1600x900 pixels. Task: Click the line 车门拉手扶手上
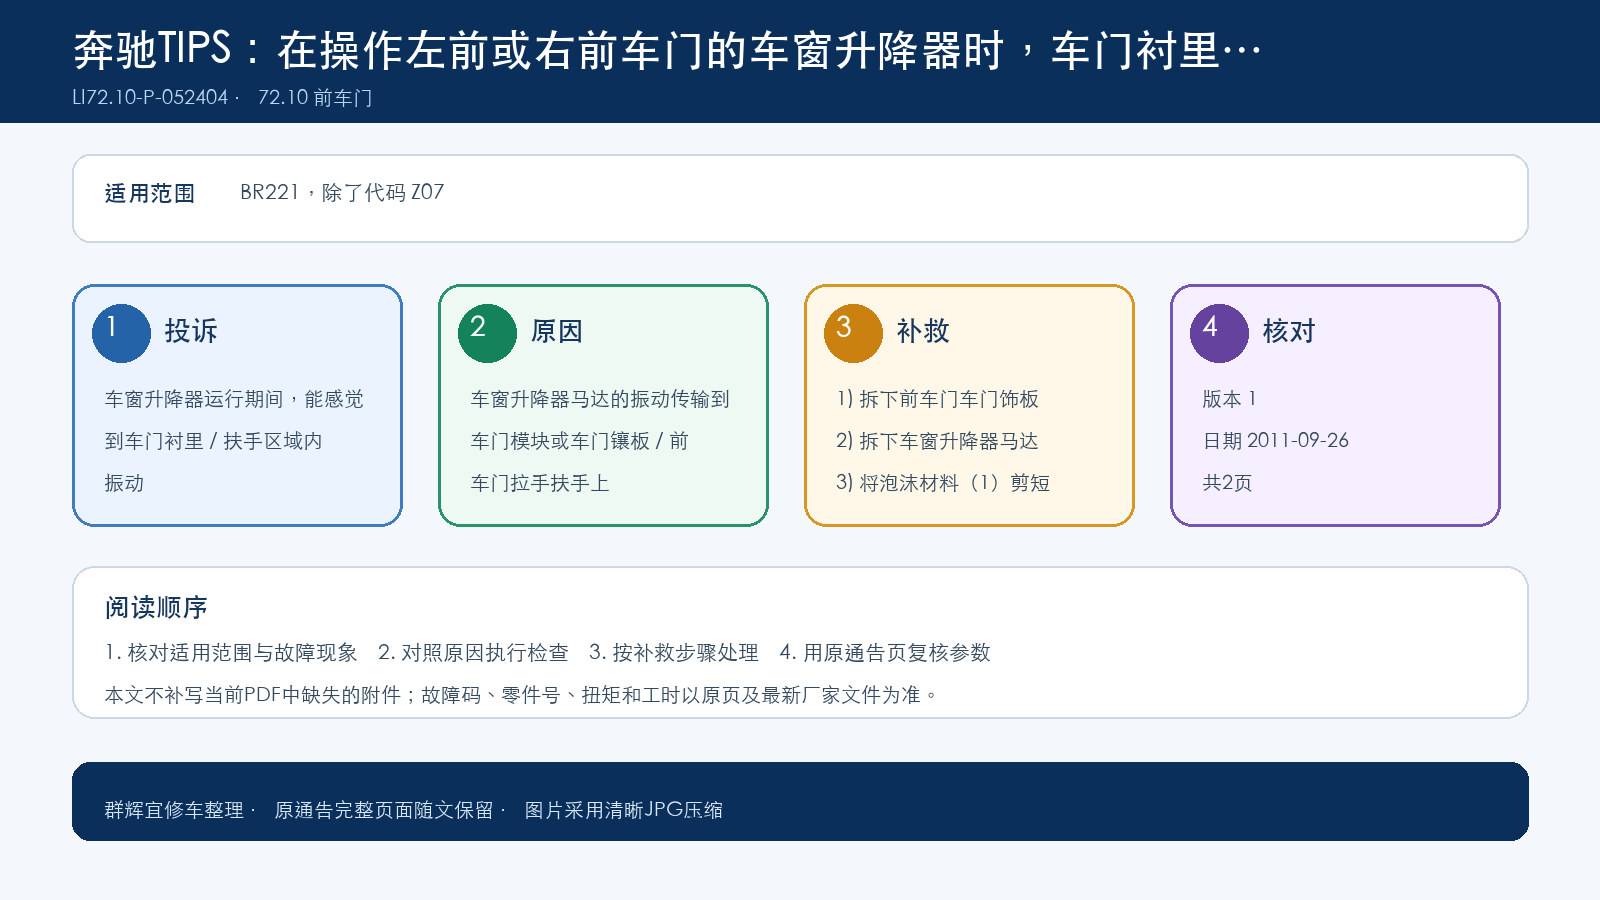click(x=540, y=483)
